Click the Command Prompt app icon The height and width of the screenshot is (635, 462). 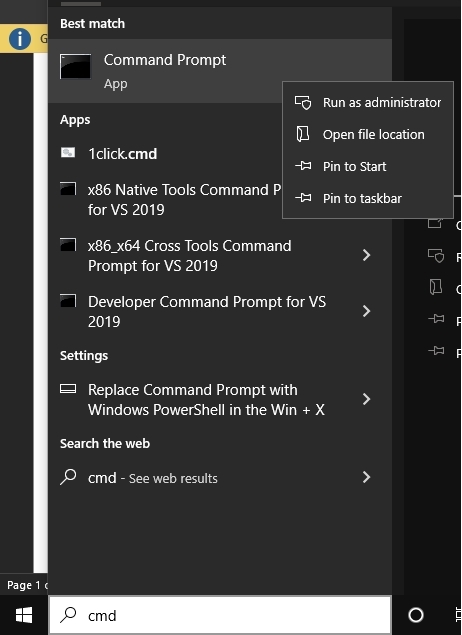75,66
